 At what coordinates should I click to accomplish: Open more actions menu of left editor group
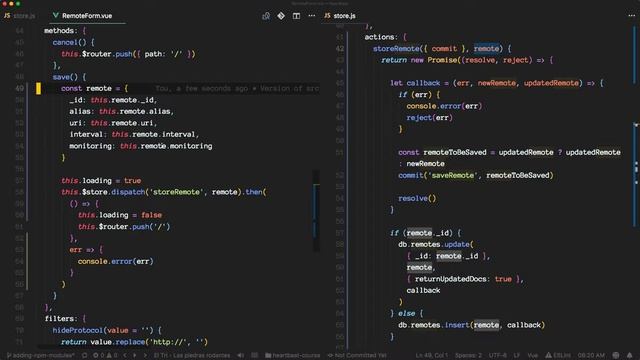(x=312, y=16)
